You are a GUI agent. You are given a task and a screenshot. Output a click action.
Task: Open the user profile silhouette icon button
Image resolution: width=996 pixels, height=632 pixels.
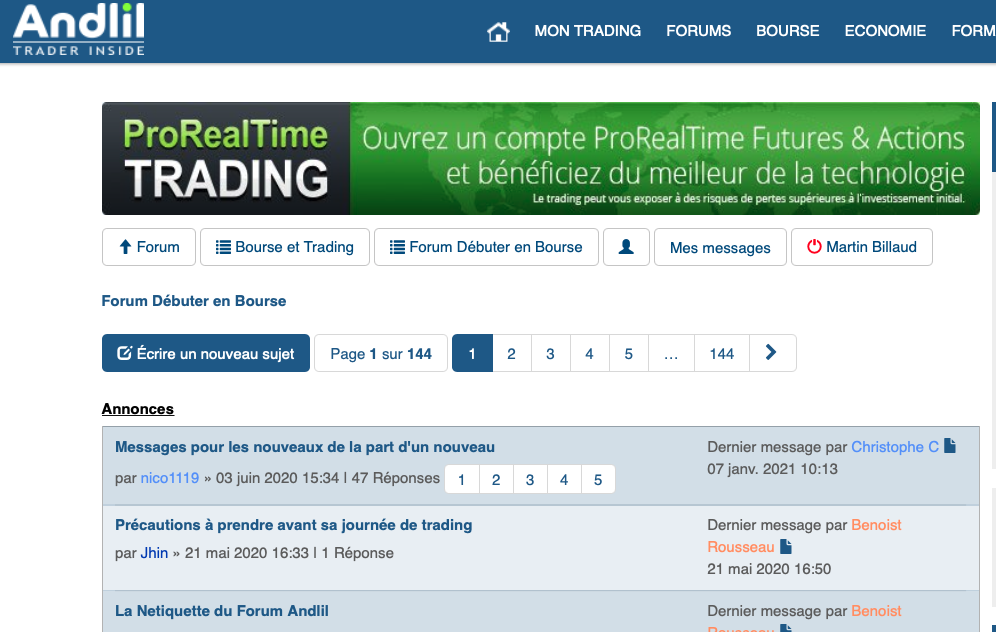coord(626,247)
